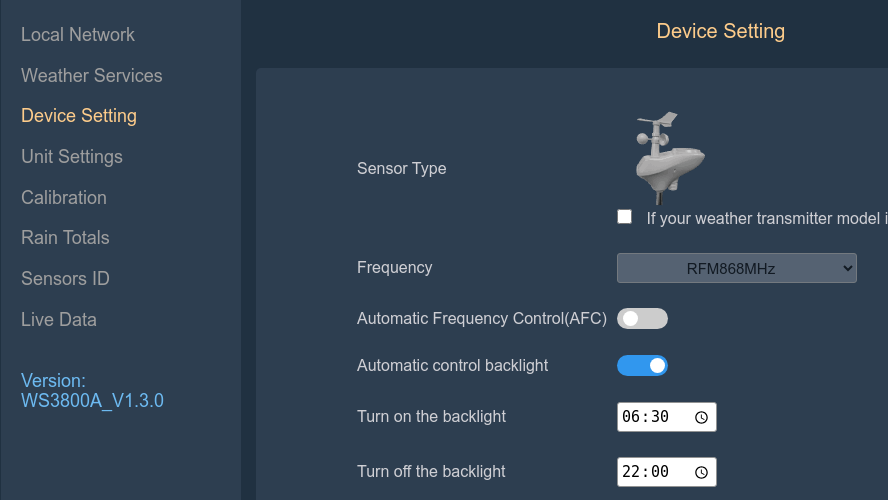888x500 pixels.
Task: Click the WS3800A_V1.3.0 version text
Action: [x=92, y=401]
